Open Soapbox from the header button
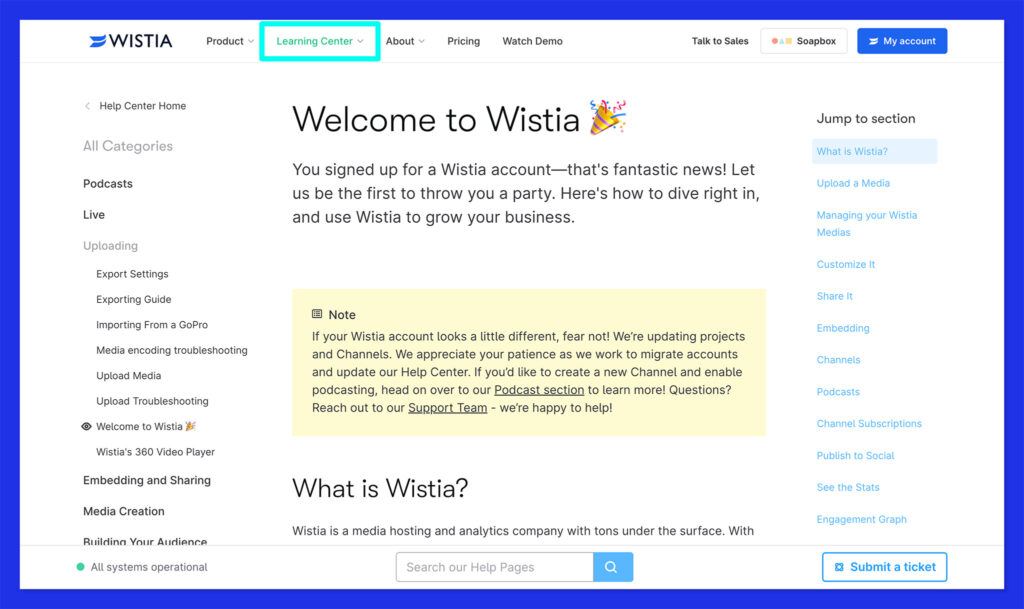The height and width of the screenshot is (609, 1024). point(803,41)
